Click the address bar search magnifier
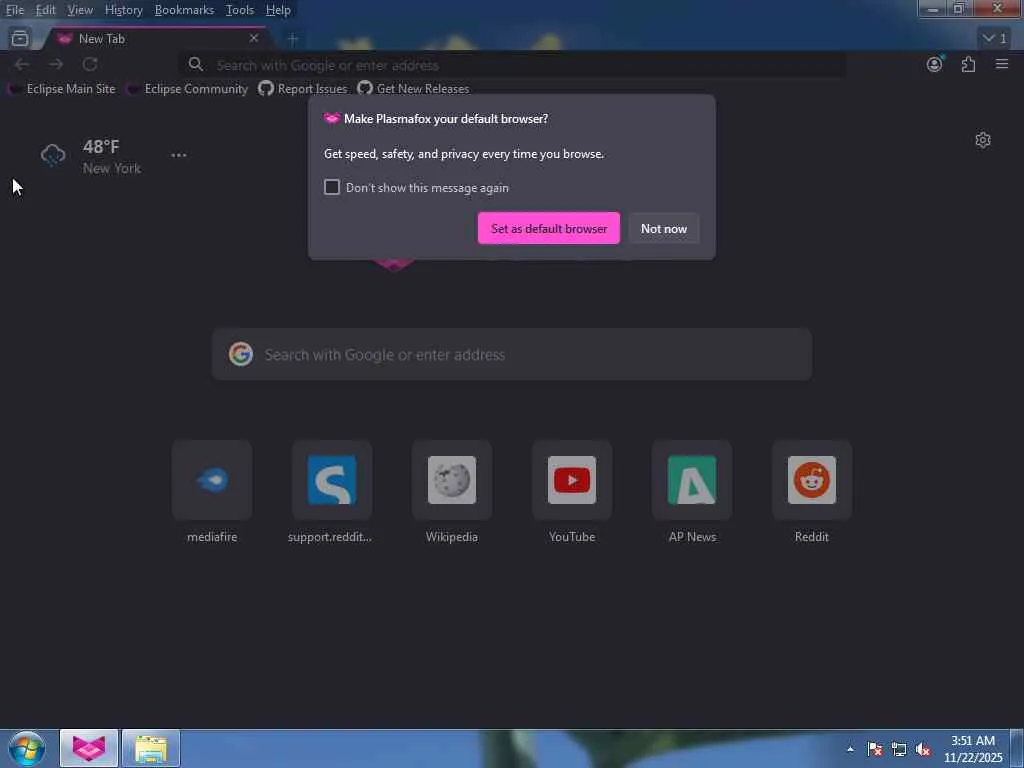Viewport: 1024px width, 768px height. click(x=195, y=64)
